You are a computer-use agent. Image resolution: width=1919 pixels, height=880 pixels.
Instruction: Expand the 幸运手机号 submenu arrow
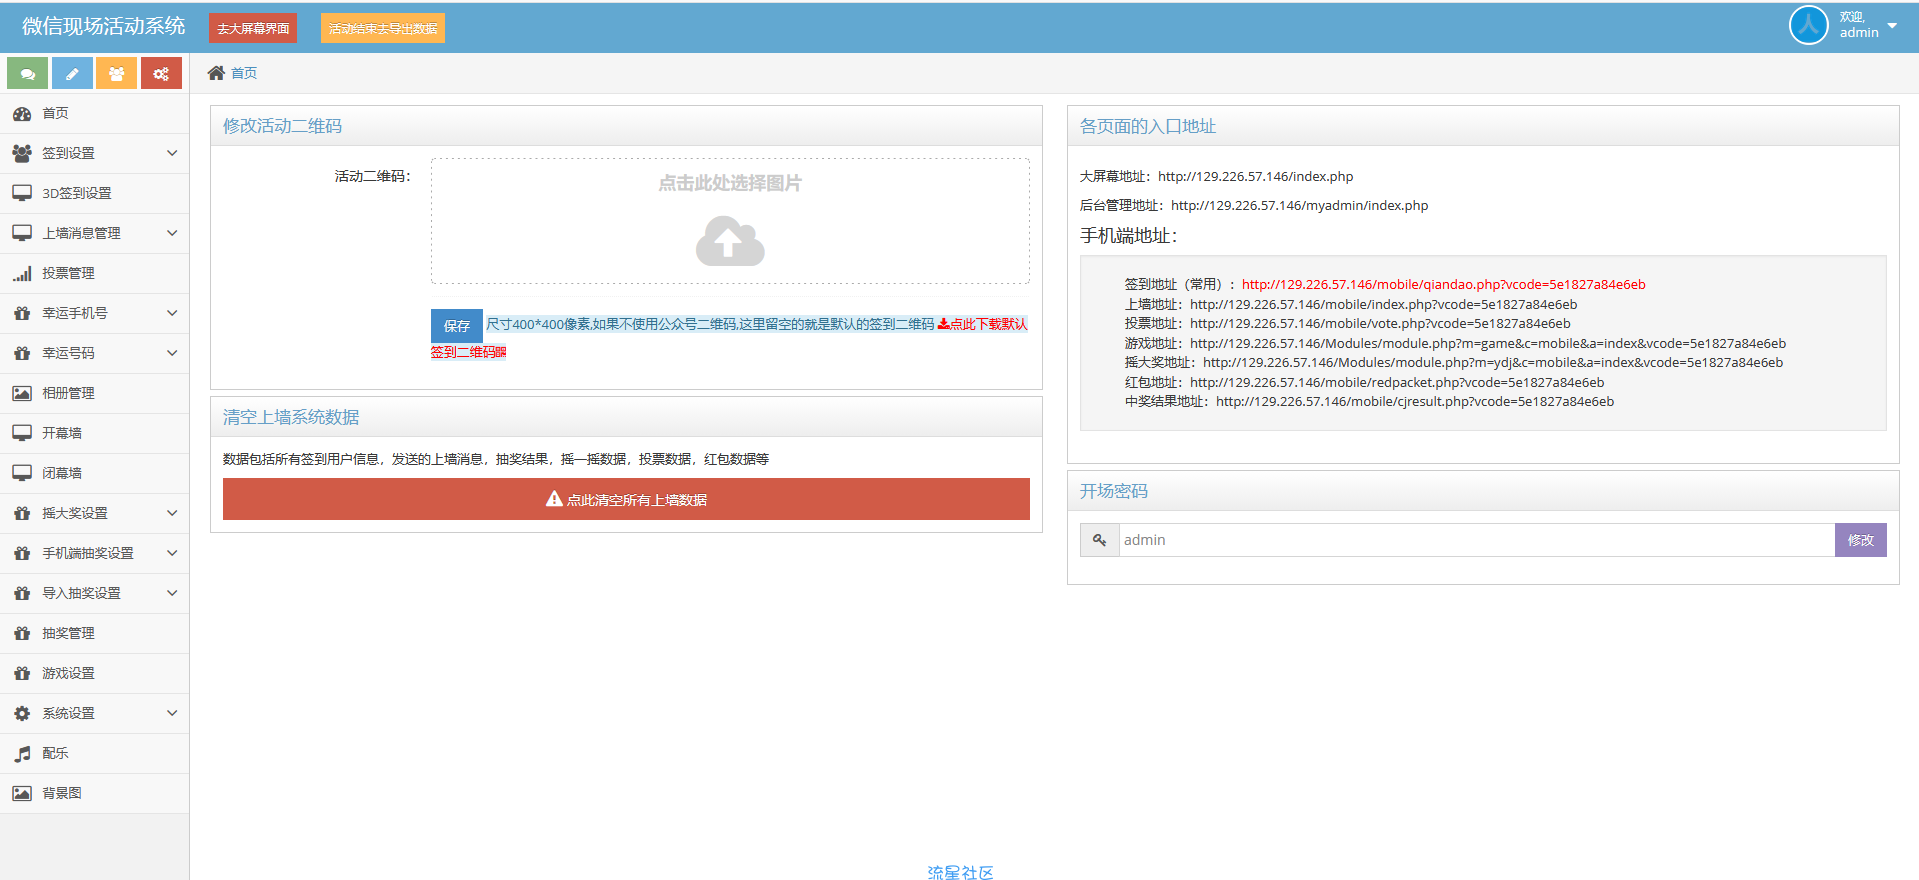pos(172,313)
